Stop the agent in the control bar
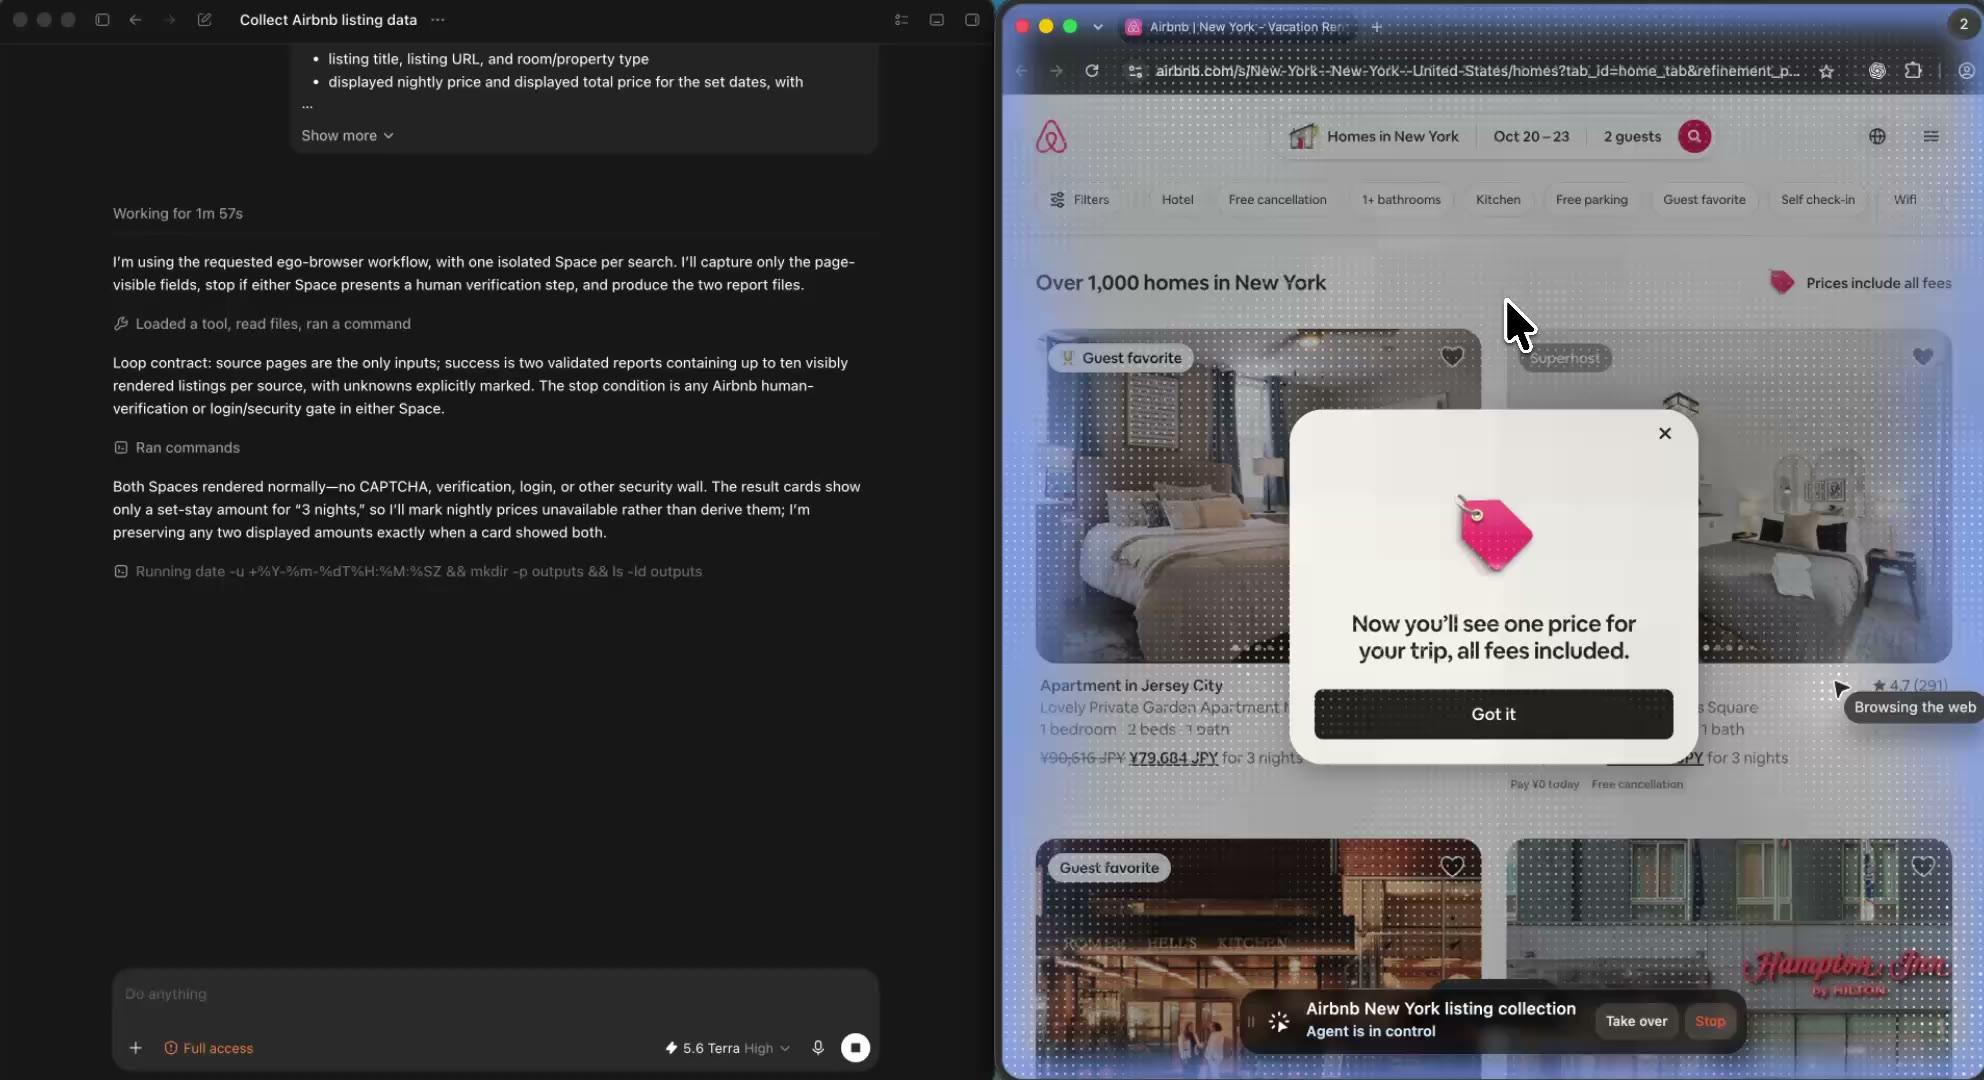 (1710, 1021)
